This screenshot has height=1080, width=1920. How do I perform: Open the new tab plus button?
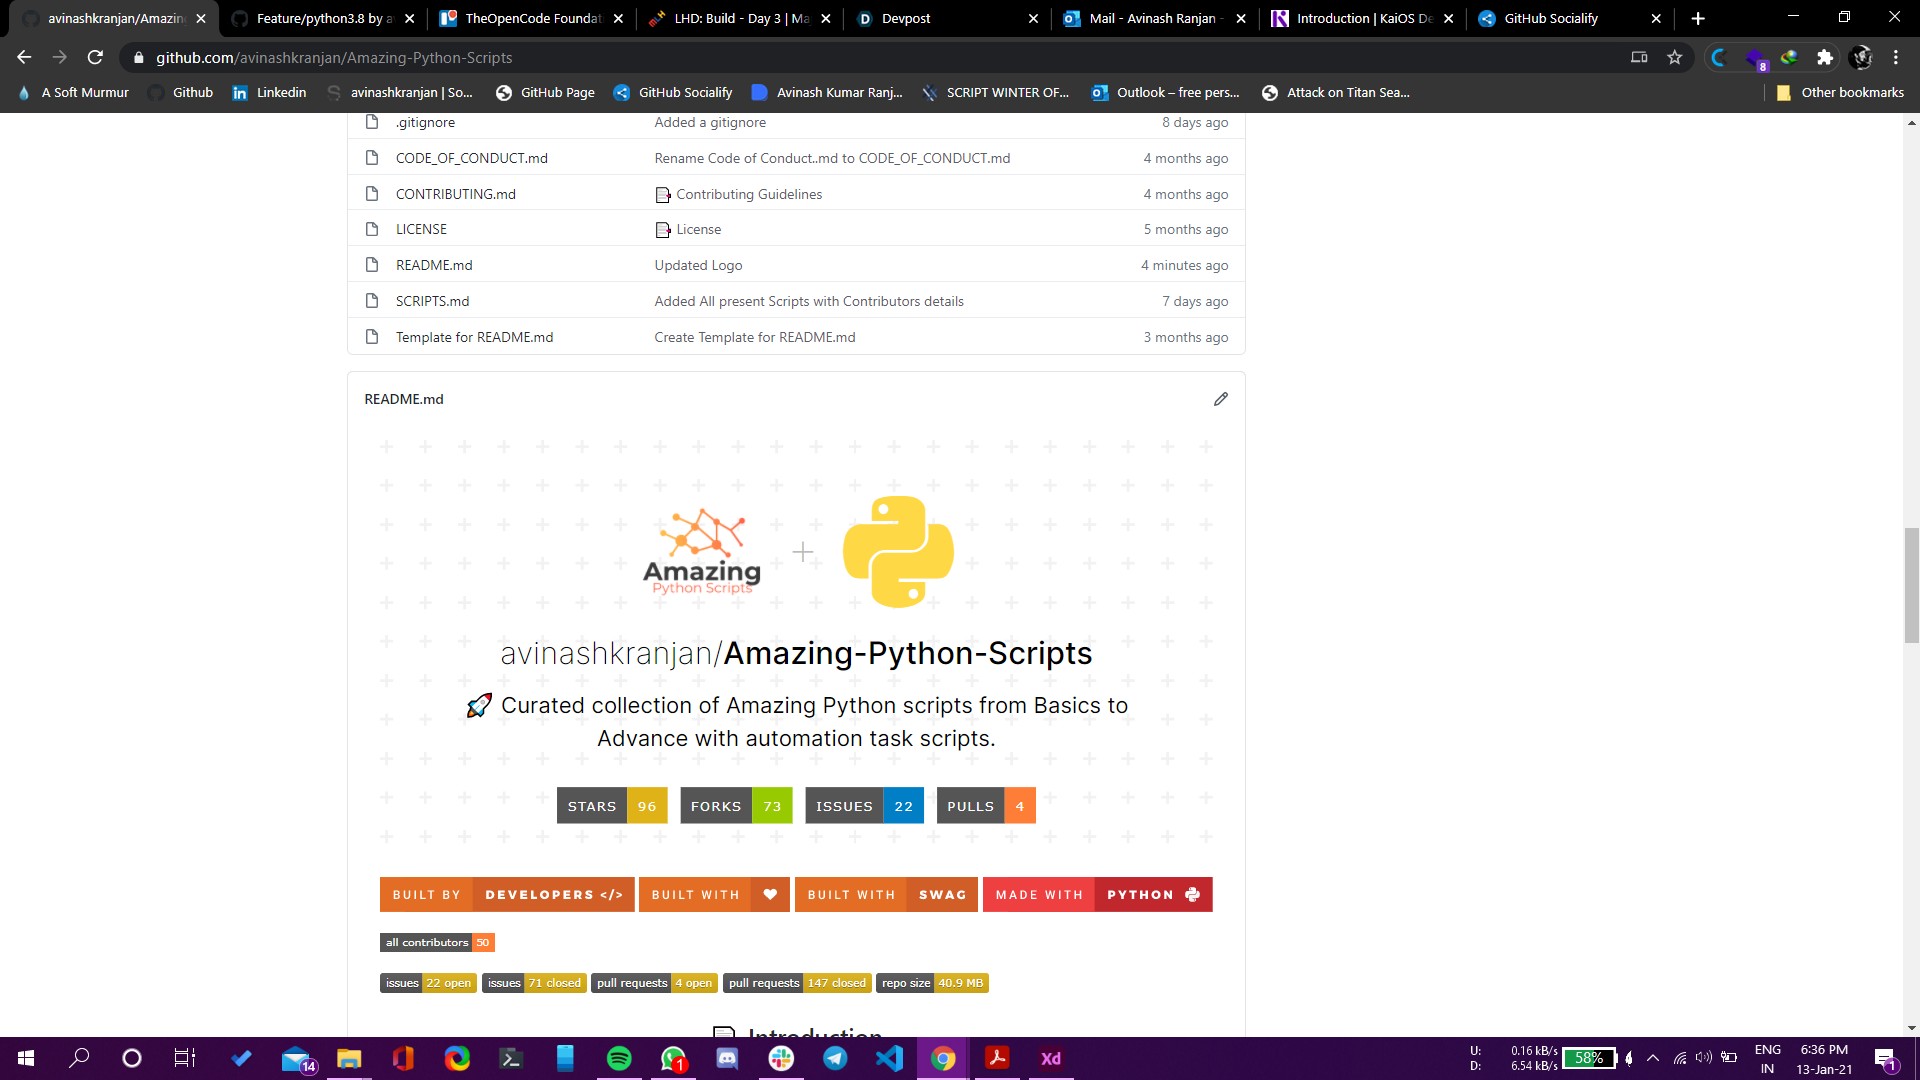coord(1698,18)
